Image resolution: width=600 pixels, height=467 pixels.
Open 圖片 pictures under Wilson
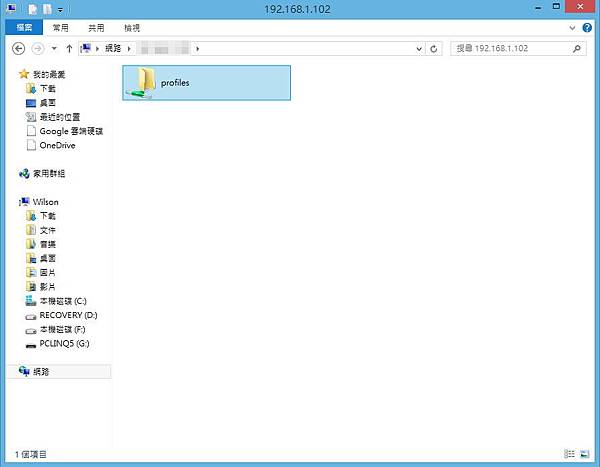48,273
